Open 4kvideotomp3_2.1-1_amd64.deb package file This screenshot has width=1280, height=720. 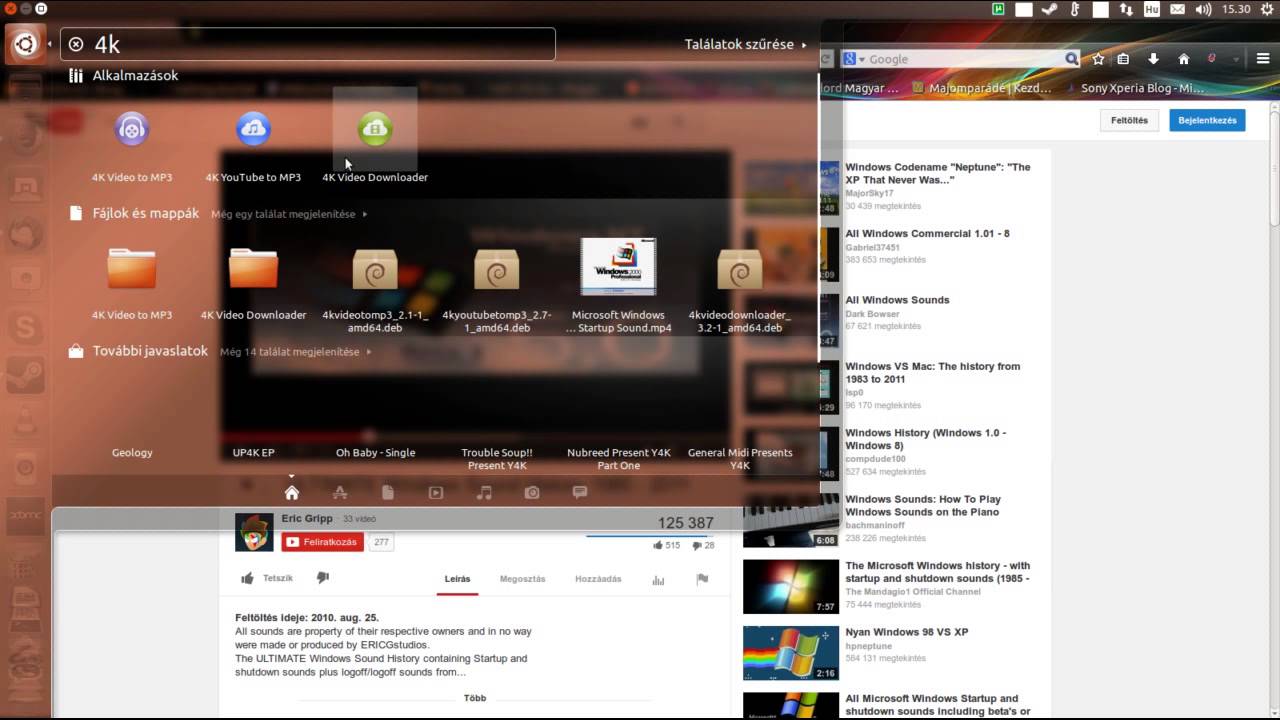(375, 268)
